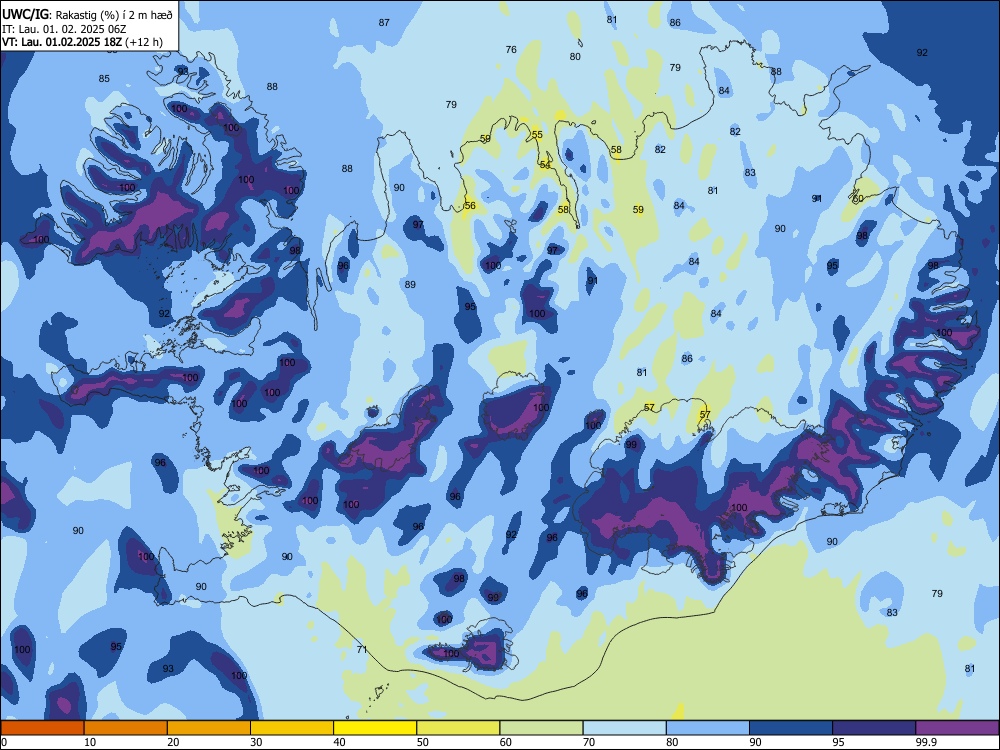Click 'VT: Lau. 01.02.2025 18Z (+12 h)' text

pyautogui.click(x=82, y=42)
